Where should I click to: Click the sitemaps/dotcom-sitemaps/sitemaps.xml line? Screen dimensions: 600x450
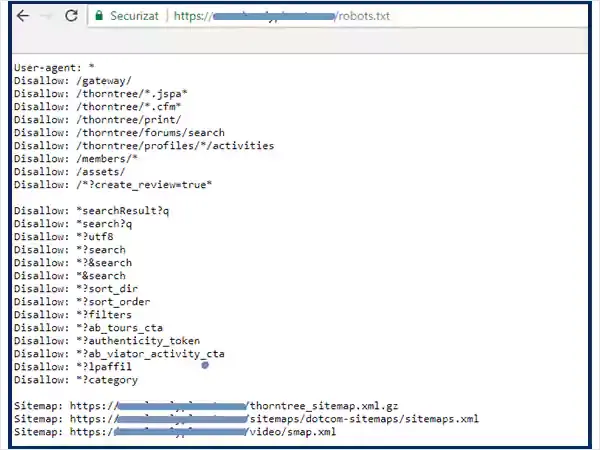[x=246, y=419]
